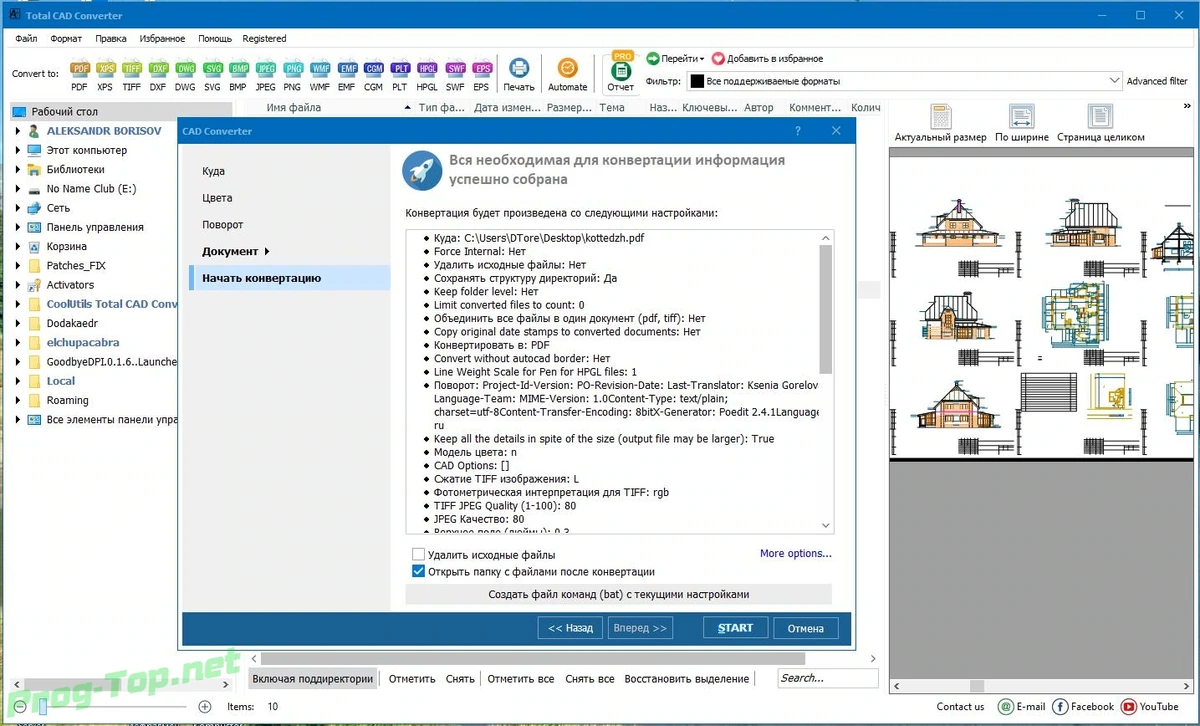
Task: Set preview to Страница целиком
Action: tap(1100, 124)
